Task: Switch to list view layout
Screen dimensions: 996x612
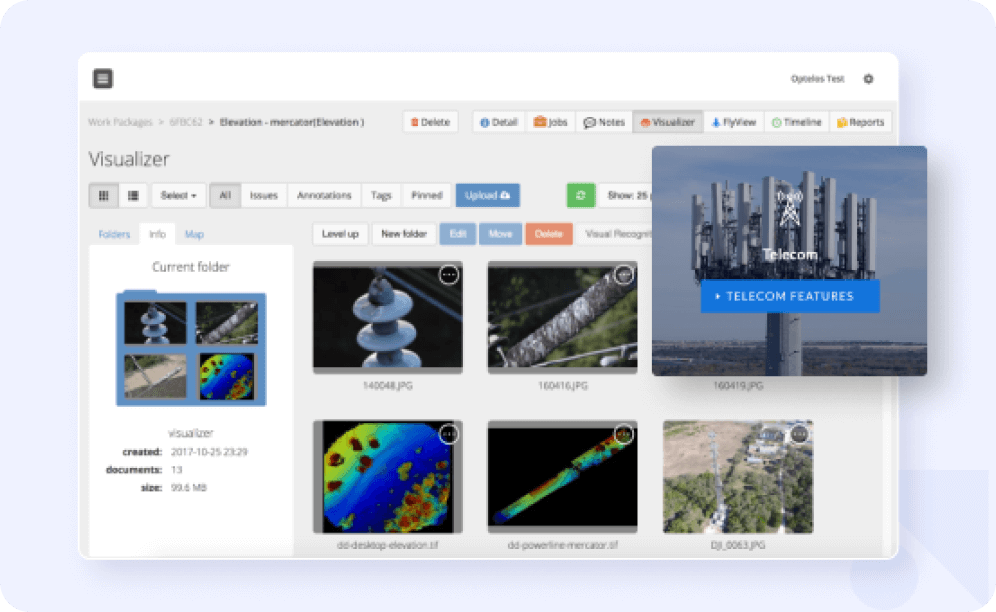Action: point(132,195)
